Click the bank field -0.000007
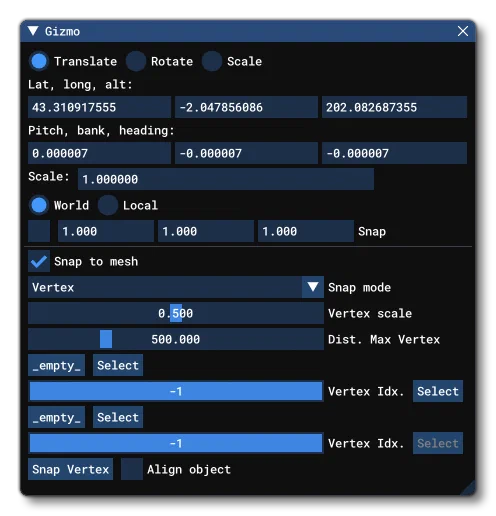The height and width of the screenshot is (516, 496). point(246,153)
